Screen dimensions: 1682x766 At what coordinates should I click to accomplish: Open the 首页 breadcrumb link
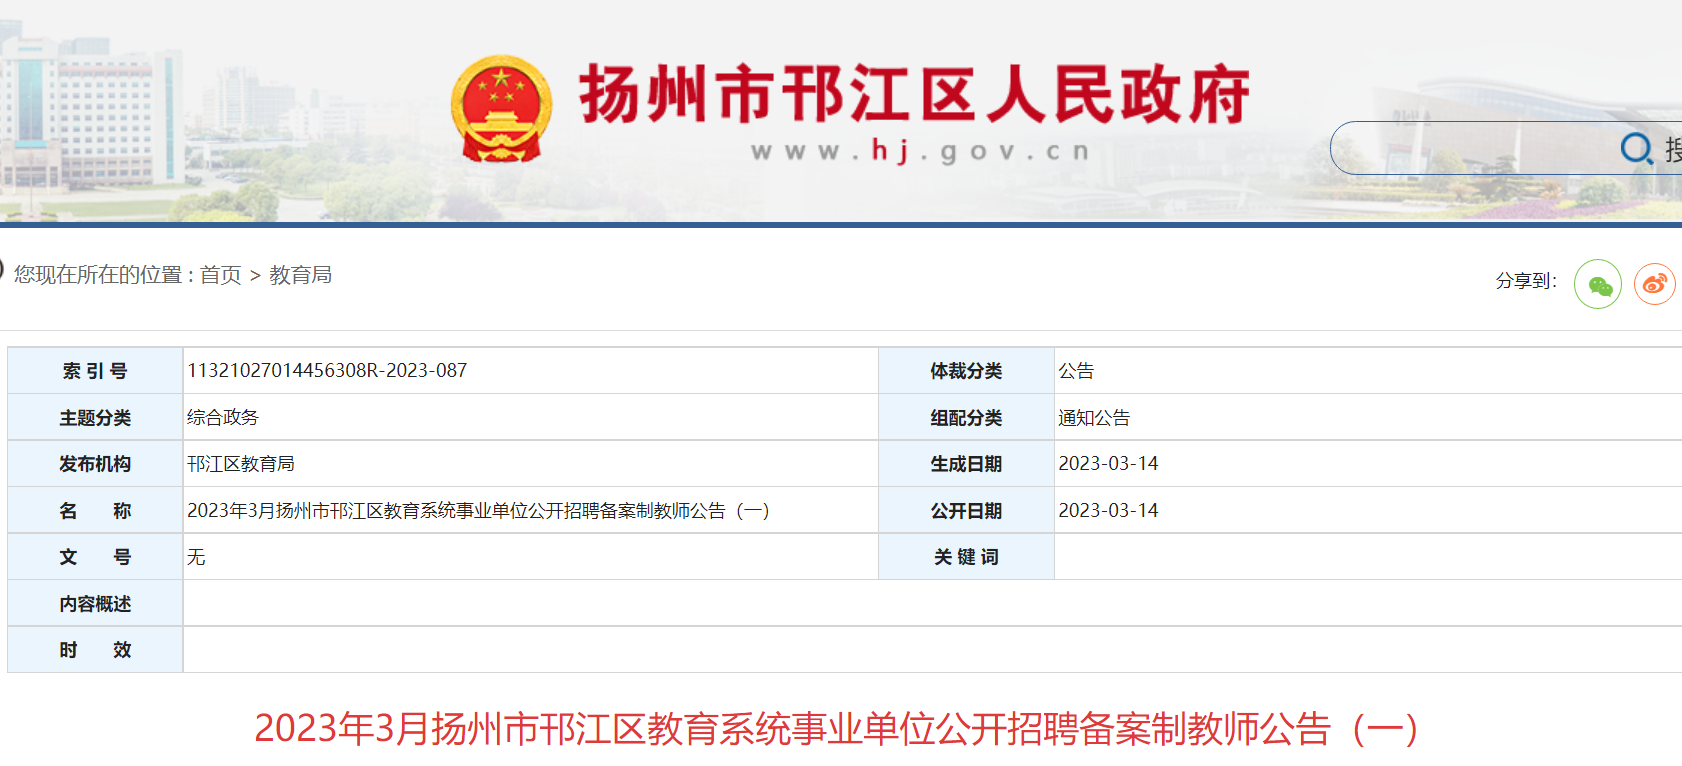pos(220,275)
